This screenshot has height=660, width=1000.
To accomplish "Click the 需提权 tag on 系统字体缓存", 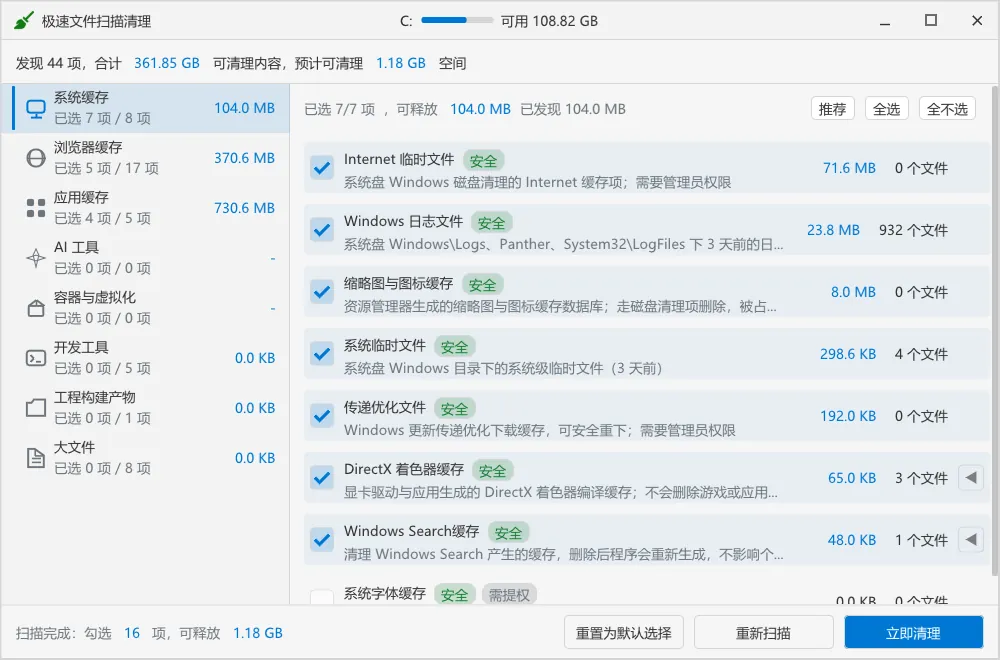I will [509, 595].
